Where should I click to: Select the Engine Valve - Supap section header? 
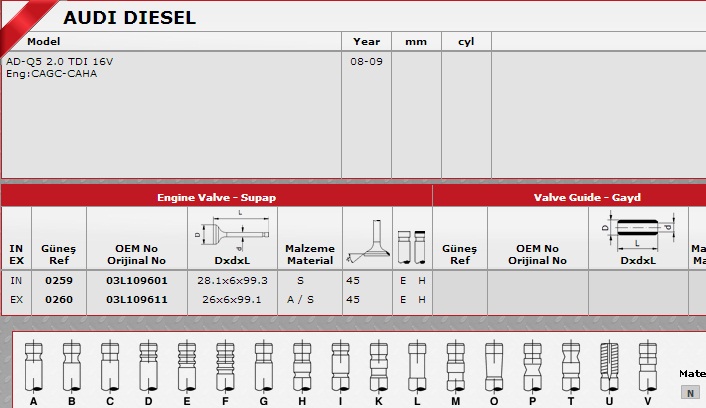point(216,197)
